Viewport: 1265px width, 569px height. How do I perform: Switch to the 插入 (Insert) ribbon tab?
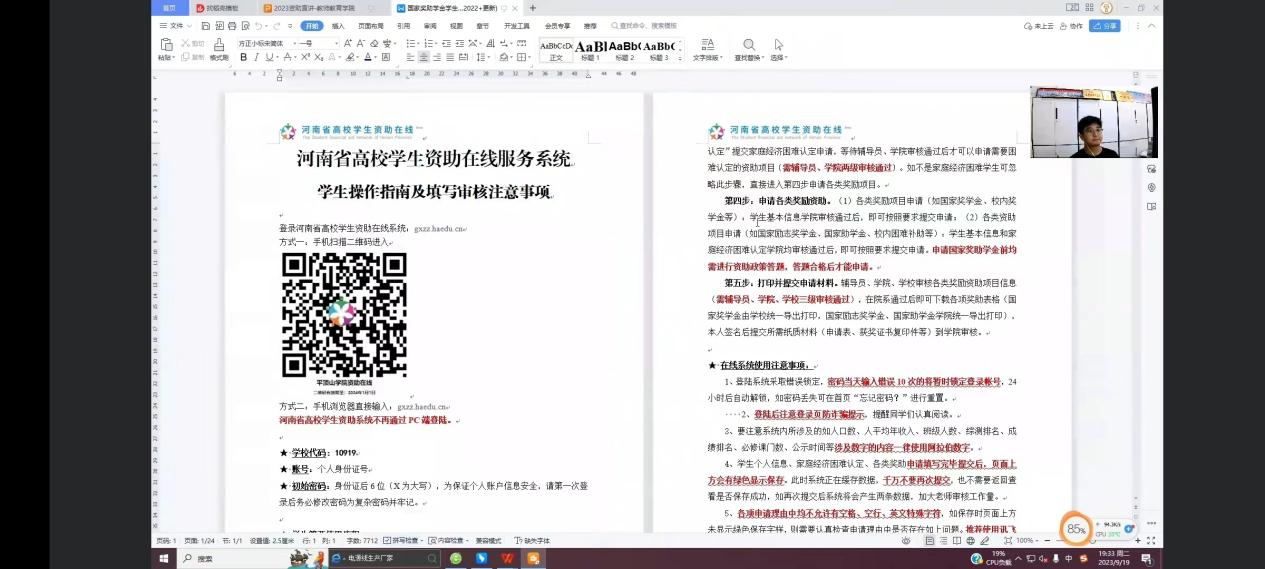pyautogui.click(x=338, y=25)
